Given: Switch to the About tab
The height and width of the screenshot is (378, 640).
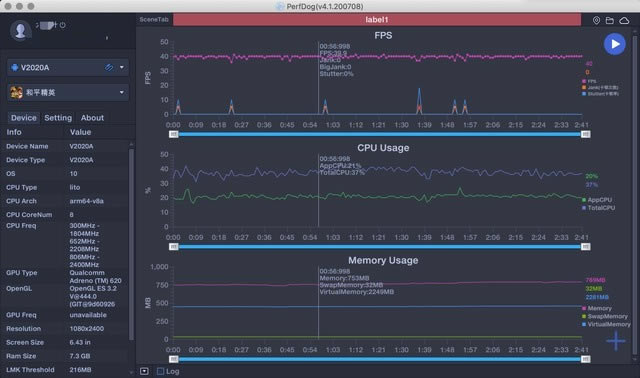Looking at the screenshot, I should point(92,118).
